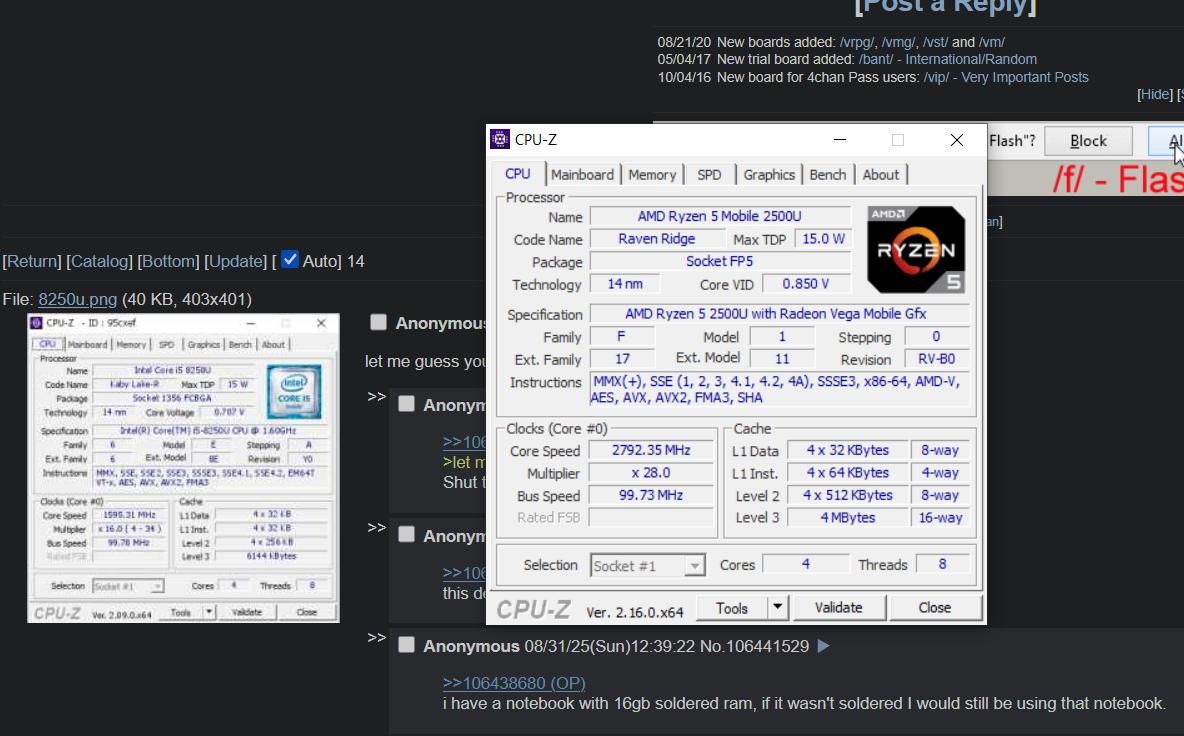
Task: Click the Level 2 value 4 x 512 KBytes
Action: click(x=847, y=495)
